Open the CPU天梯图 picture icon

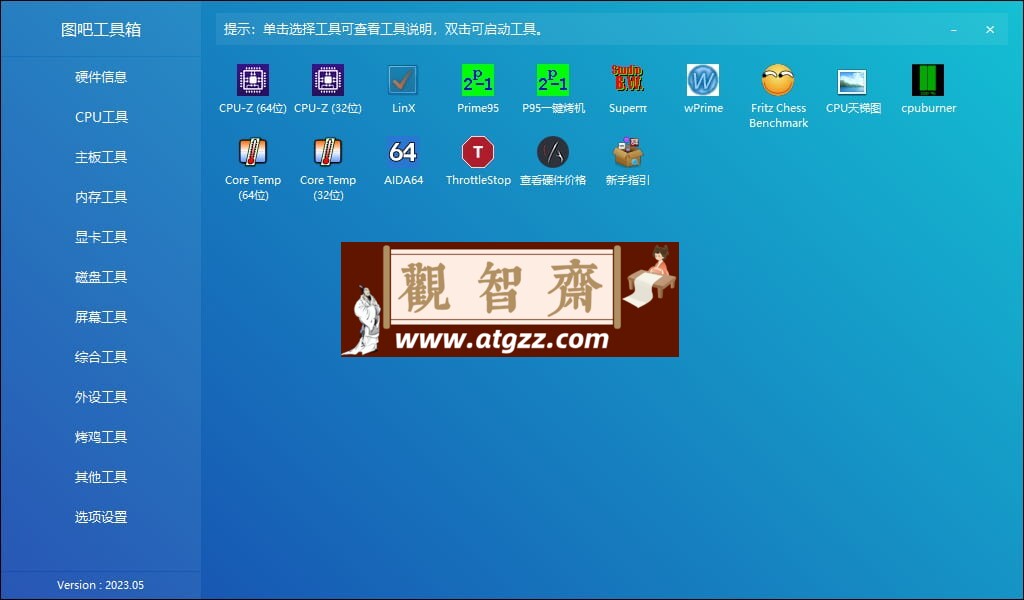click(853, 82)
